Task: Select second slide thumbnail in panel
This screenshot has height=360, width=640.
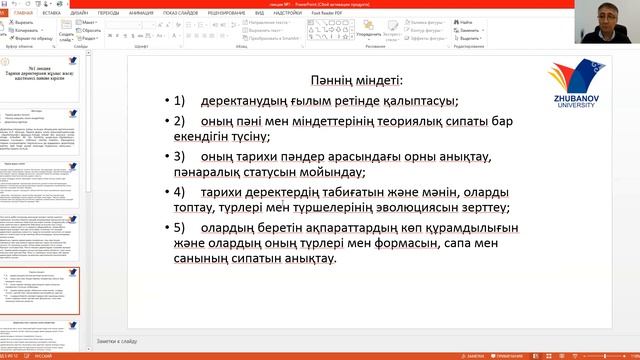Action: (x=40, y=132)
